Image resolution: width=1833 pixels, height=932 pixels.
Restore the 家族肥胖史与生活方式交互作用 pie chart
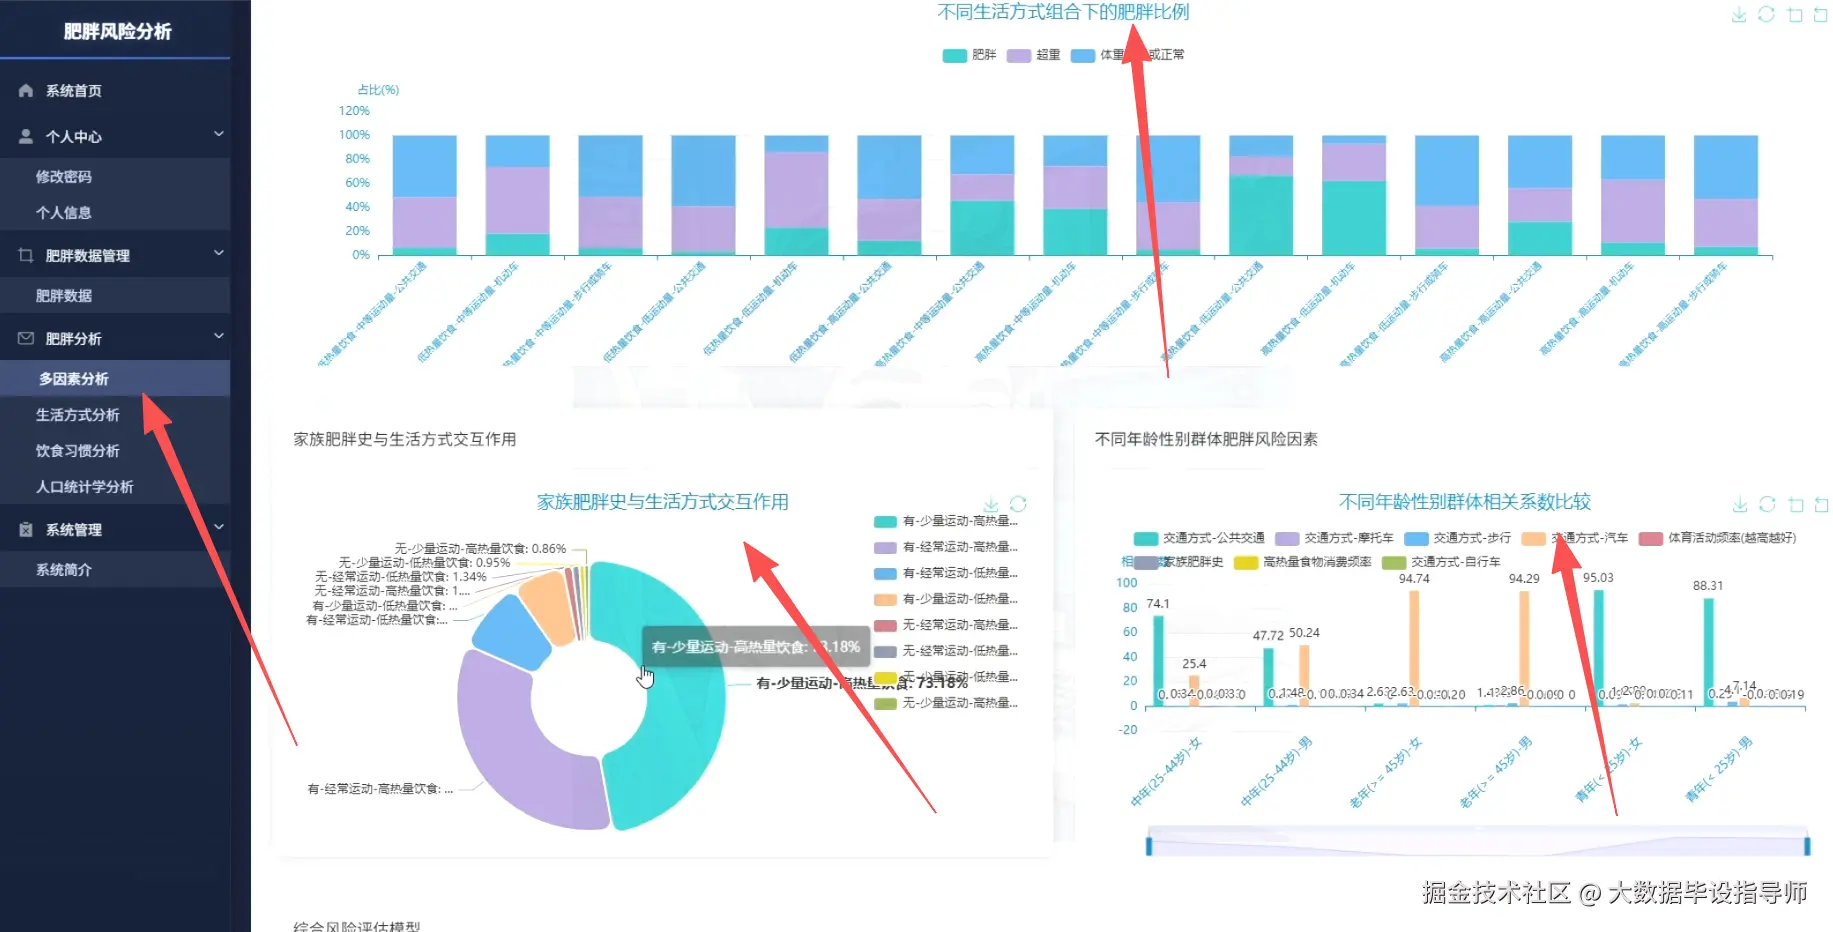[1018, 504]
